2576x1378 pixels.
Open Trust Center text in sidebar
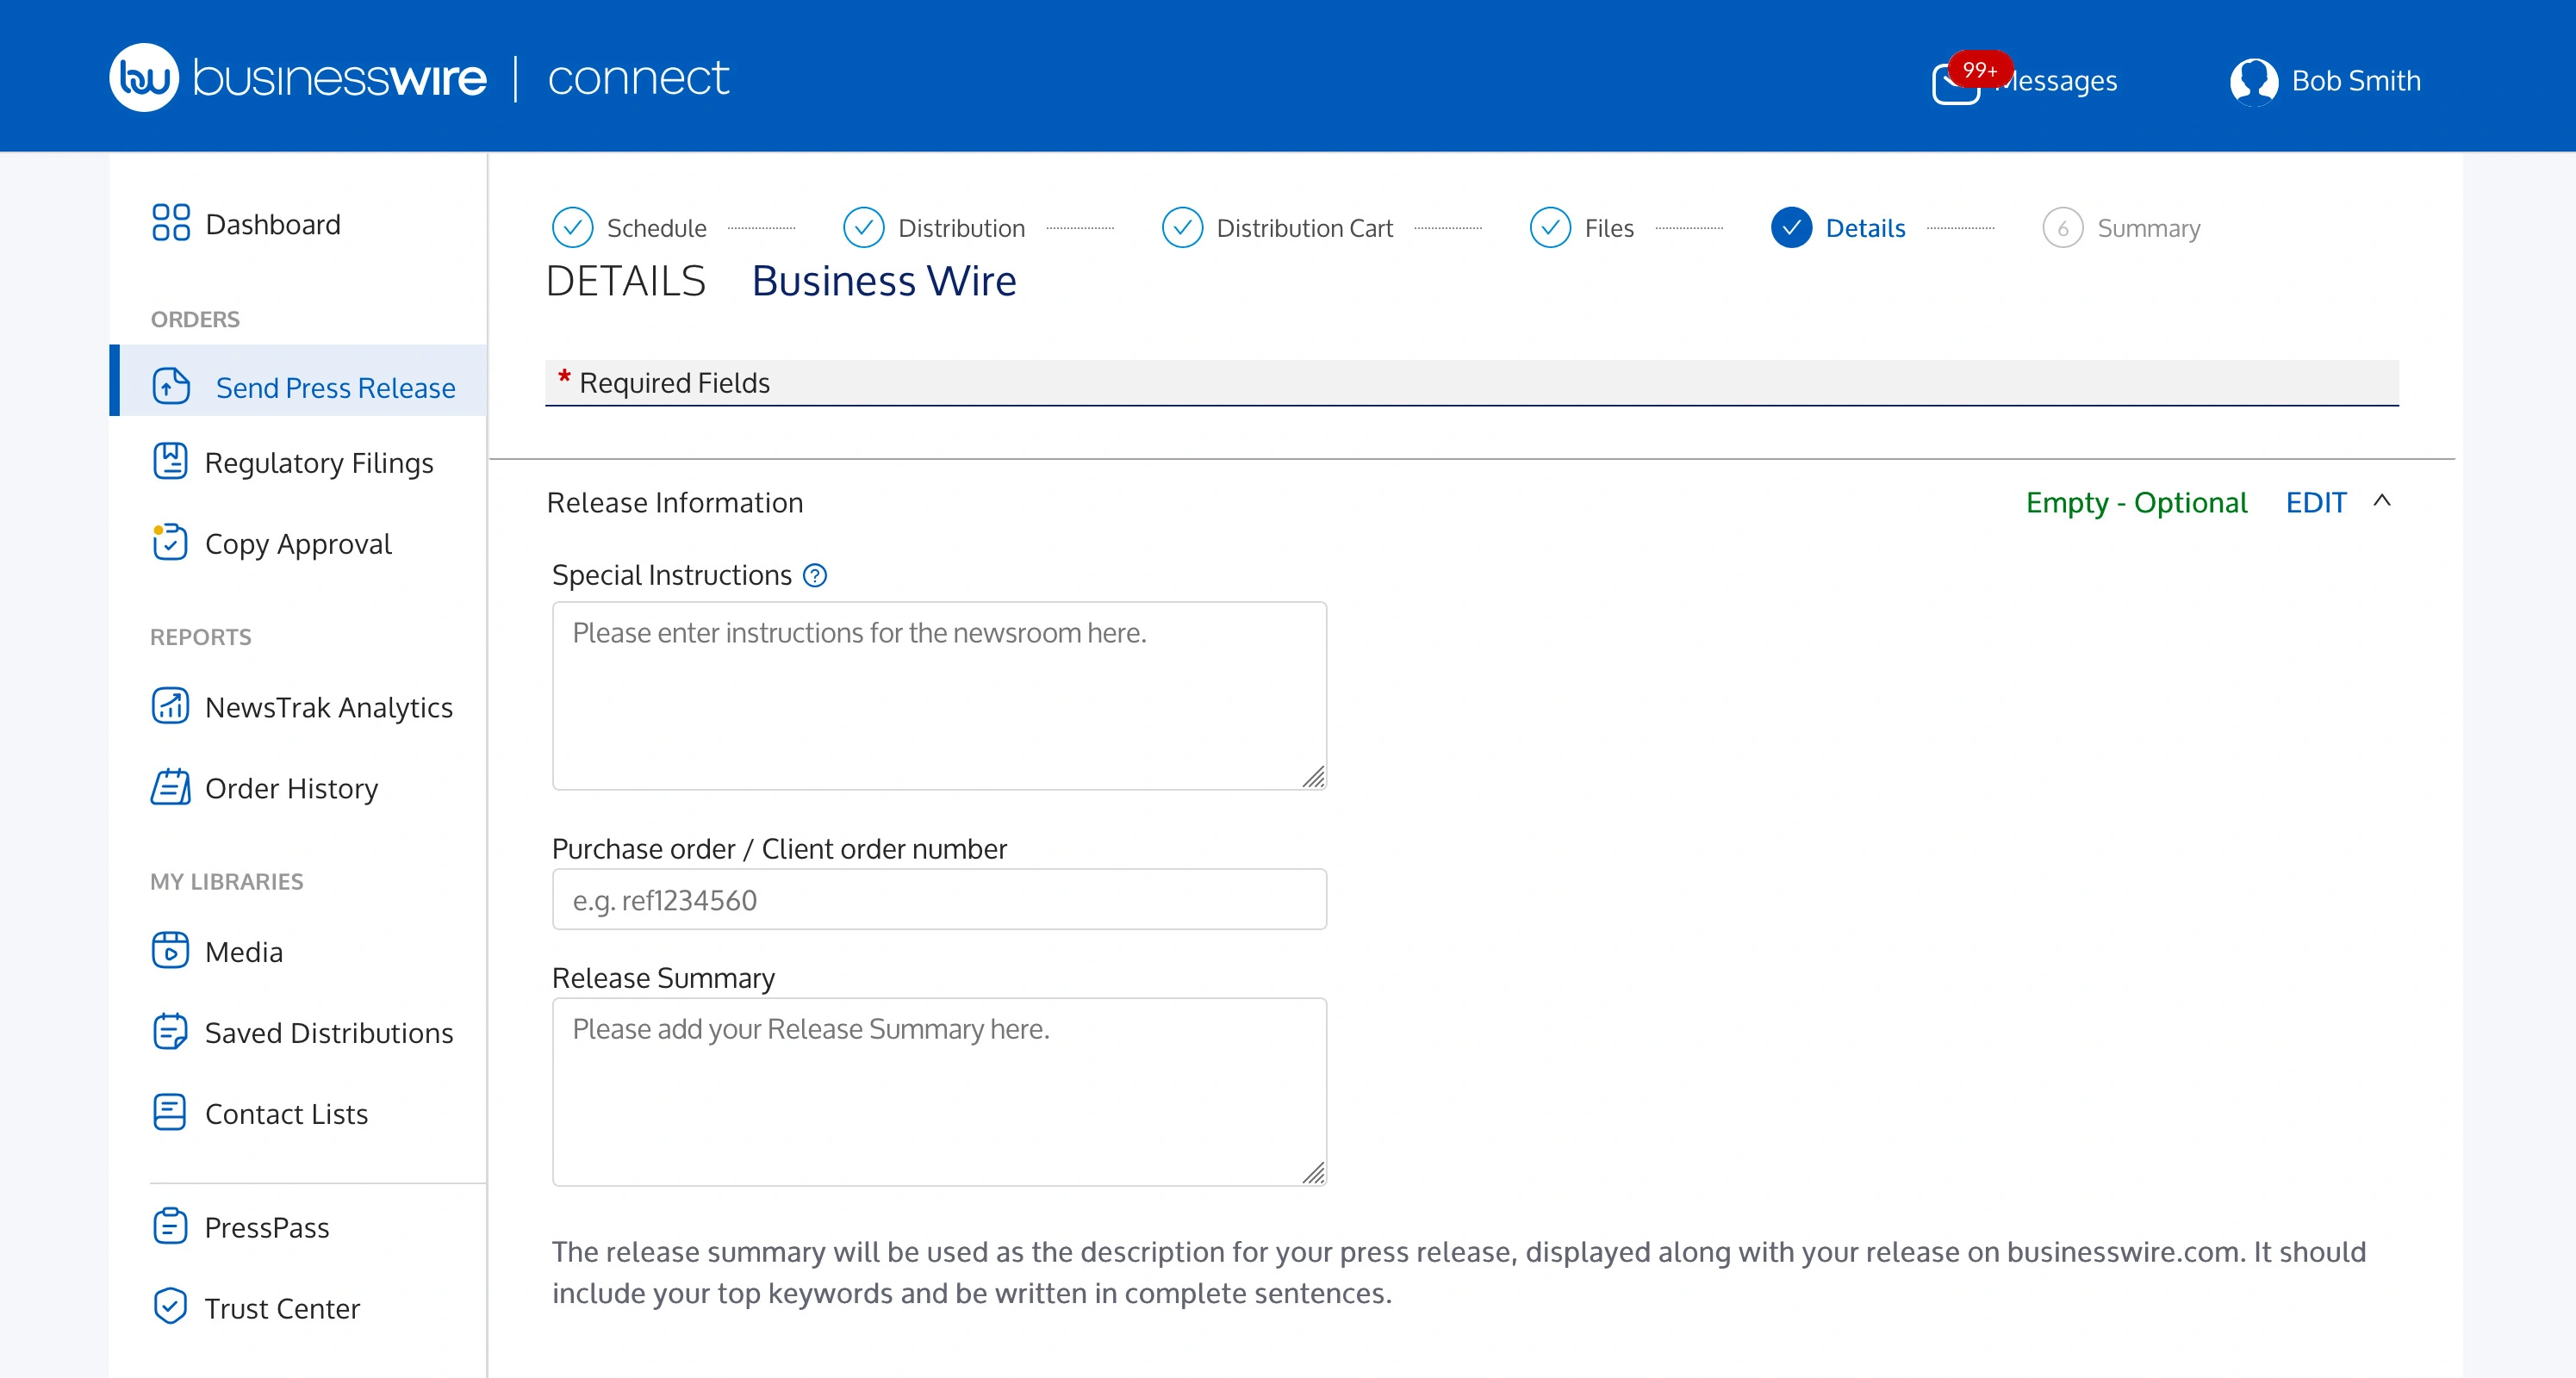tap(282, 1308)
